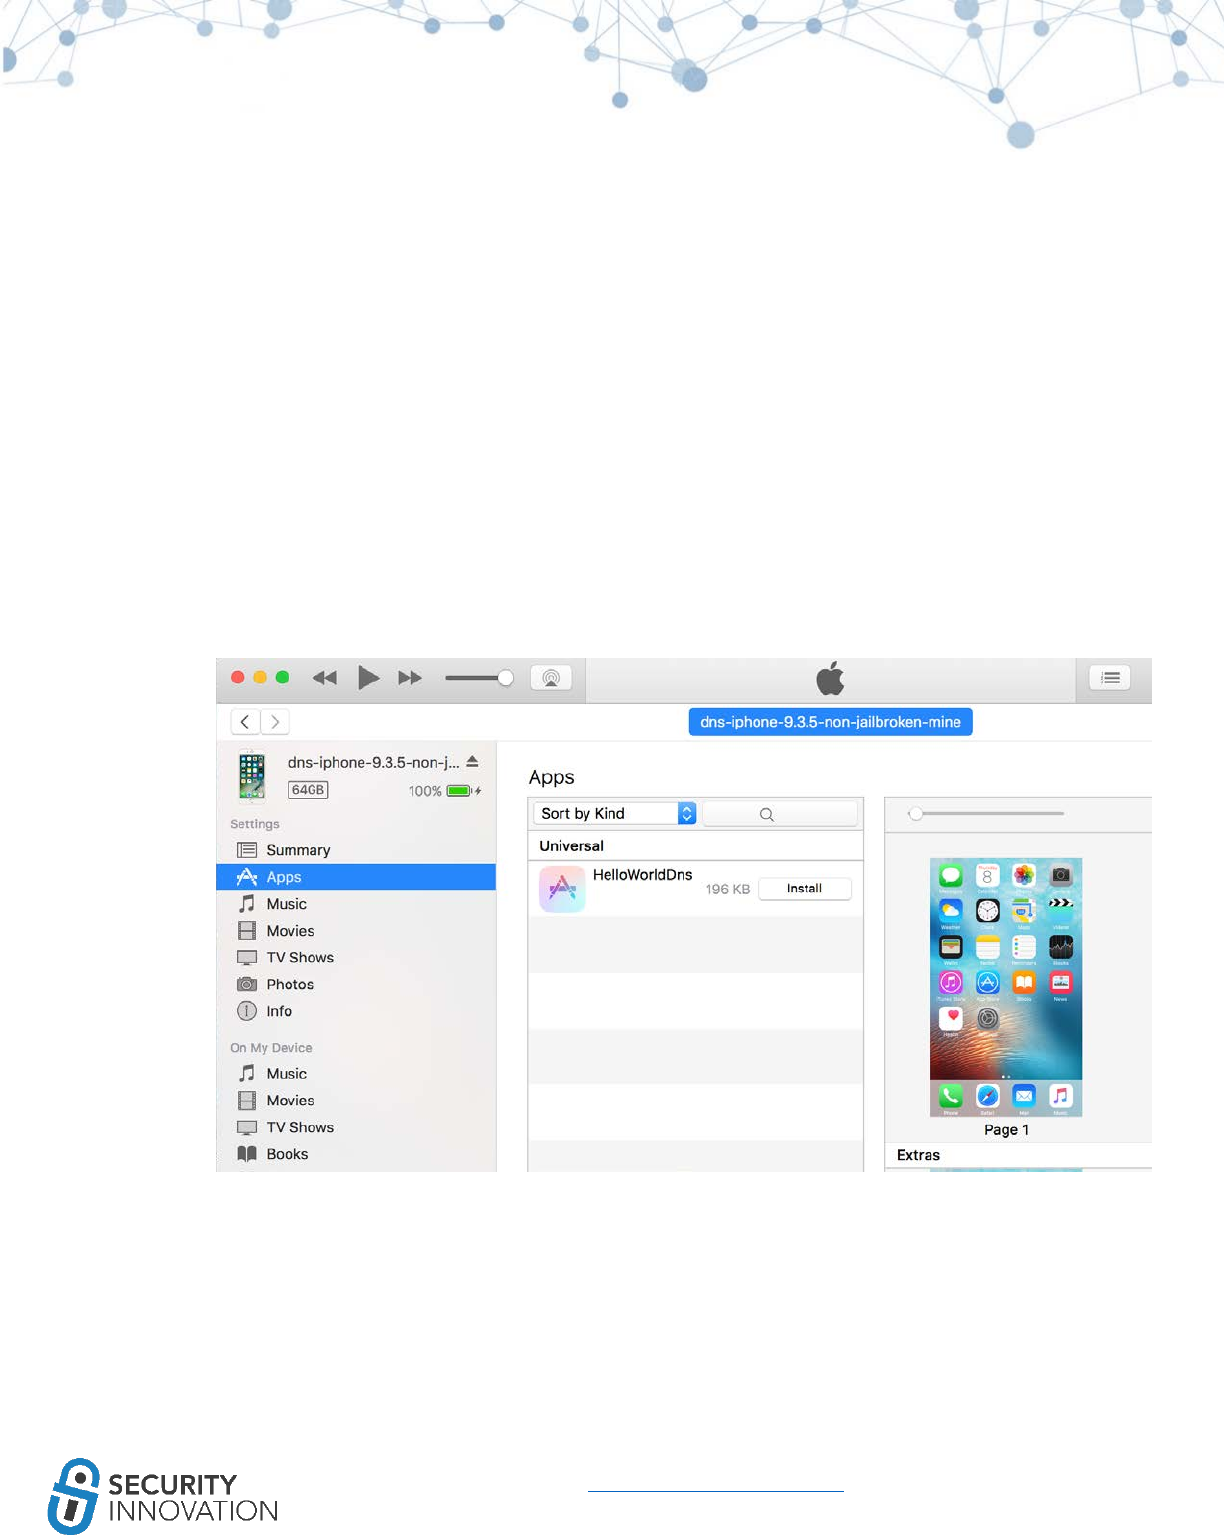
Task: Install the HelloWorldDns app
Action: pyautogui.click(x=805, y=889)
